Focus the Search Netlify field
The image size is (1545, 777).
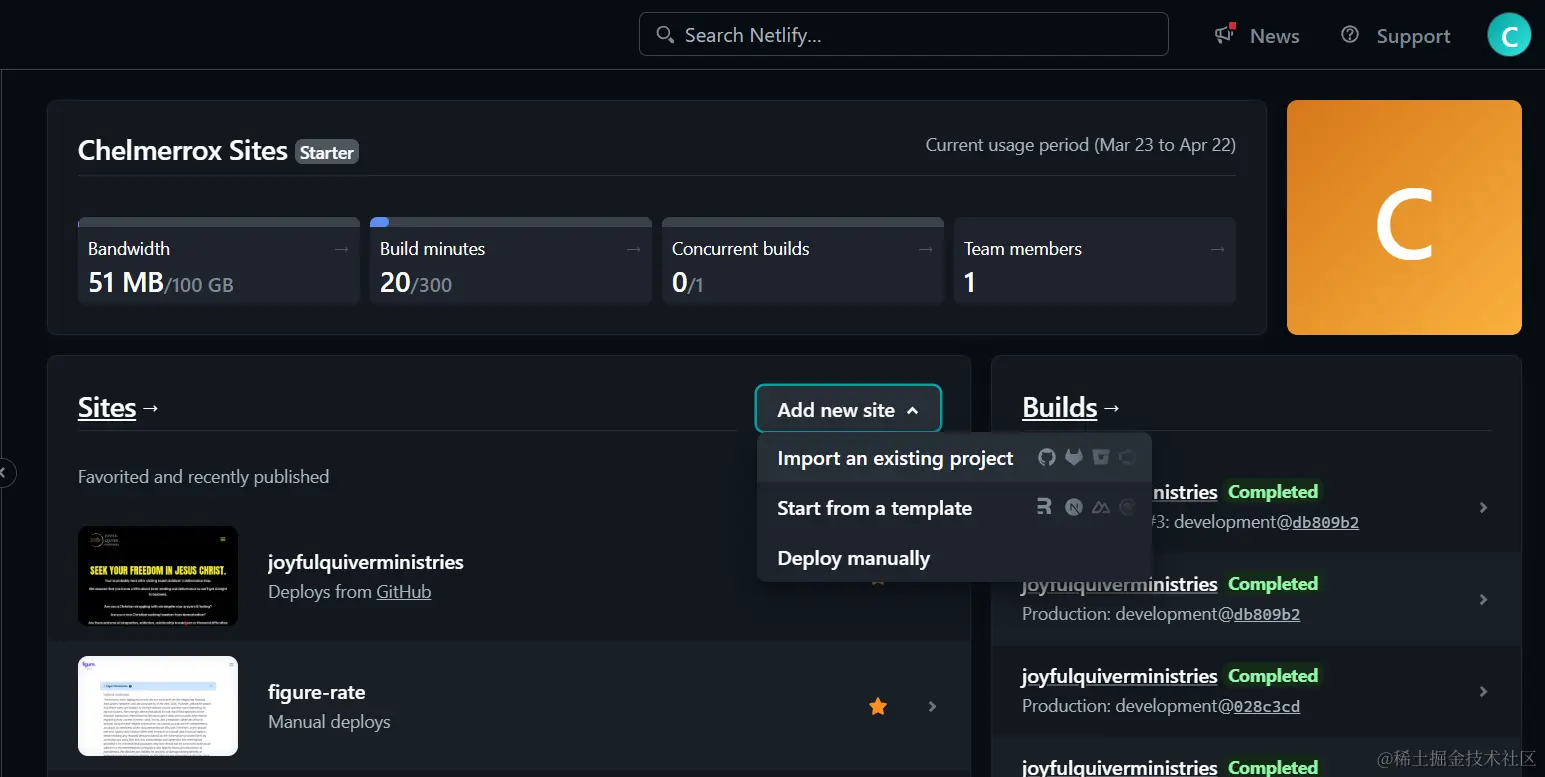903,35
